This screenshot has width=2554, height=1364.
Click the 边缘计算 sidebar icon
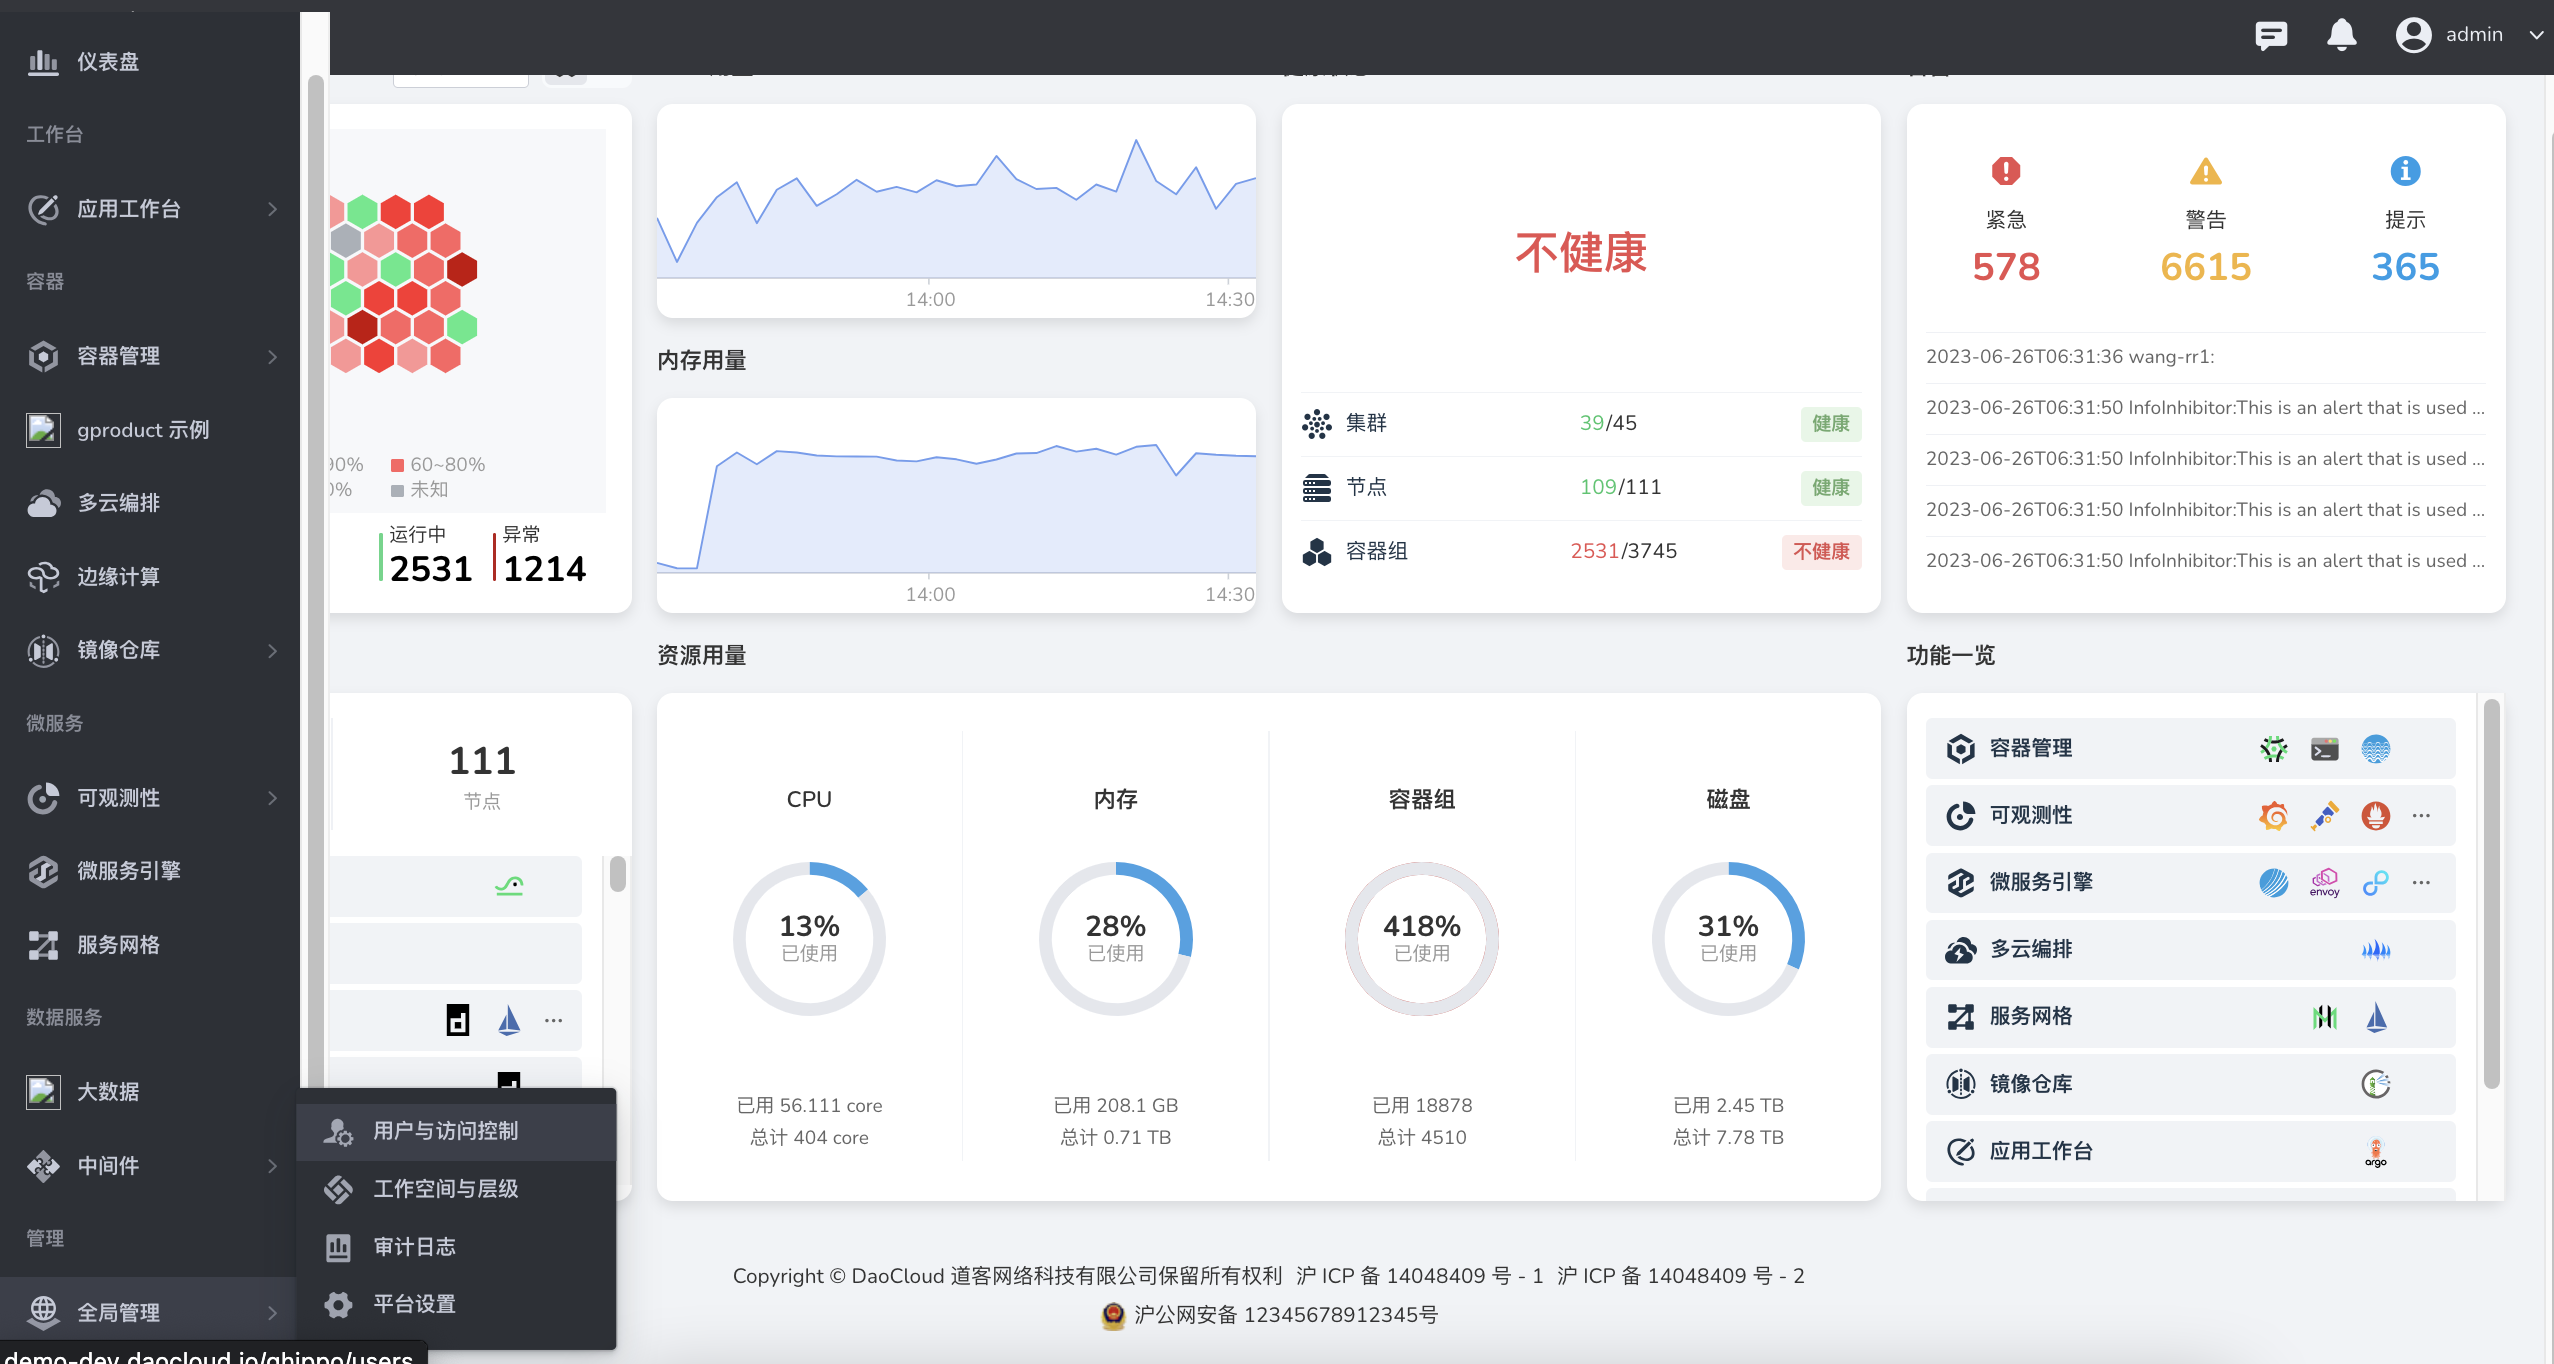[x=43, y=577]
